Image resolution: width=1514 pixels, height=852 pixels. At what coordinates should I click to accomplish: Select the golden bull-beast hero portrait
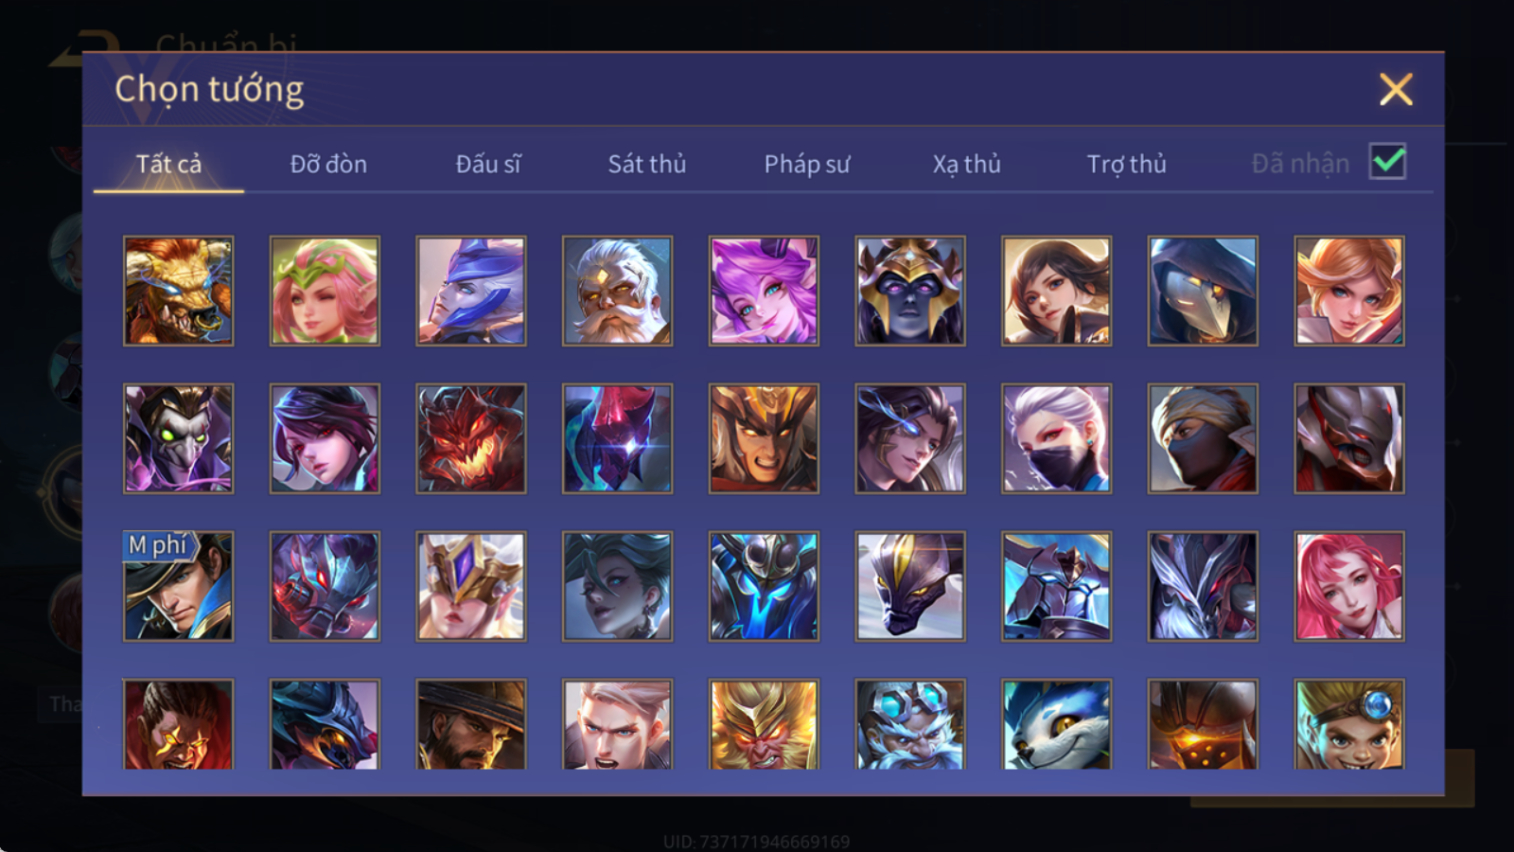pos(178,291)
